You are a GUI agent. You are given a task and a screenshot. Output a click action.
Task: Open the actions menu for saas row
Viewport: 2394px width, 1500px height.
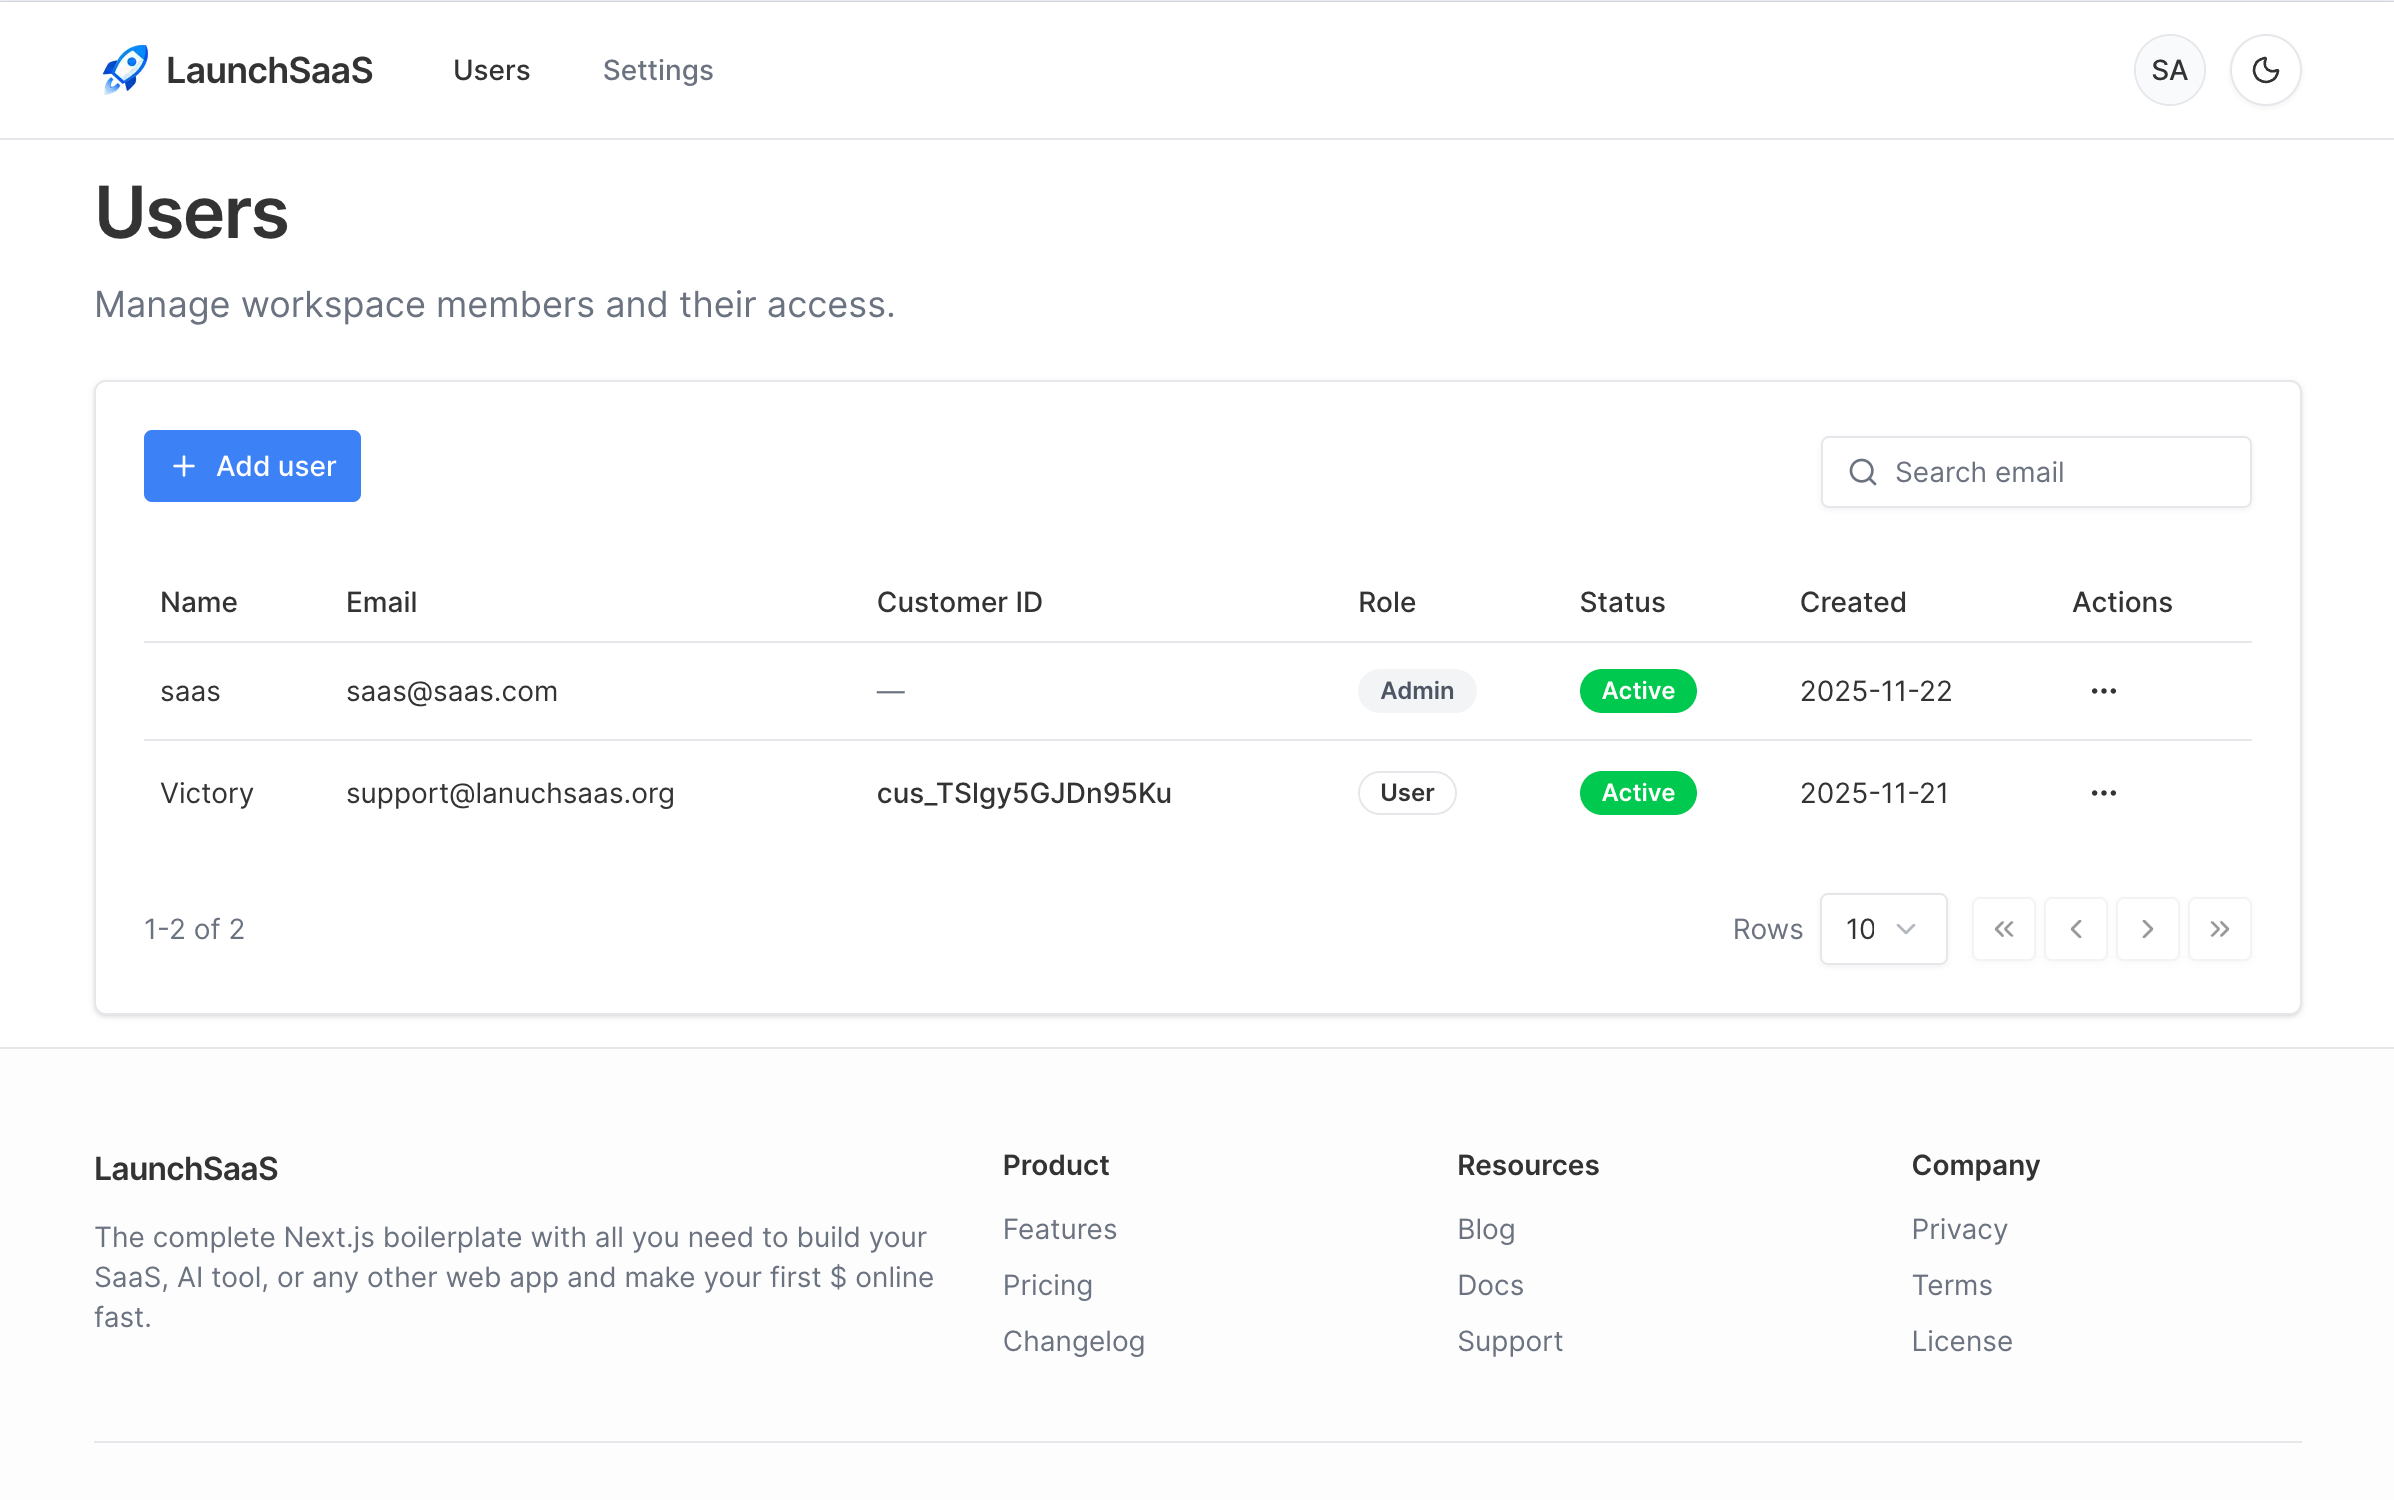2103,690
